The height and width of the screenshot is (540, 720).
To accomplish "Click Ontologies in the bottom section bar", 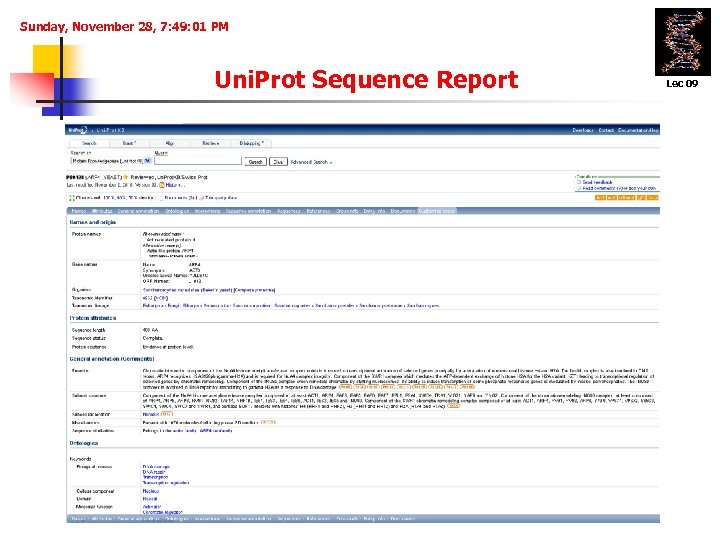I will (x=177, y=519).
